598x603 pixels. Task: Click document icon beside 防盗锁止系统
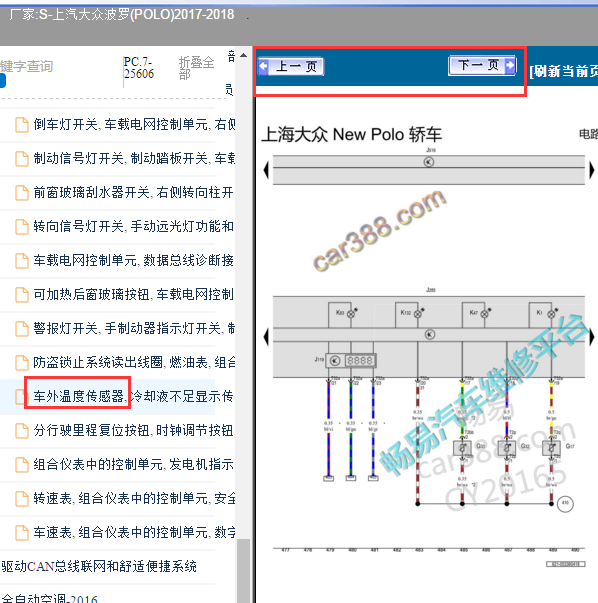(22, 362)
